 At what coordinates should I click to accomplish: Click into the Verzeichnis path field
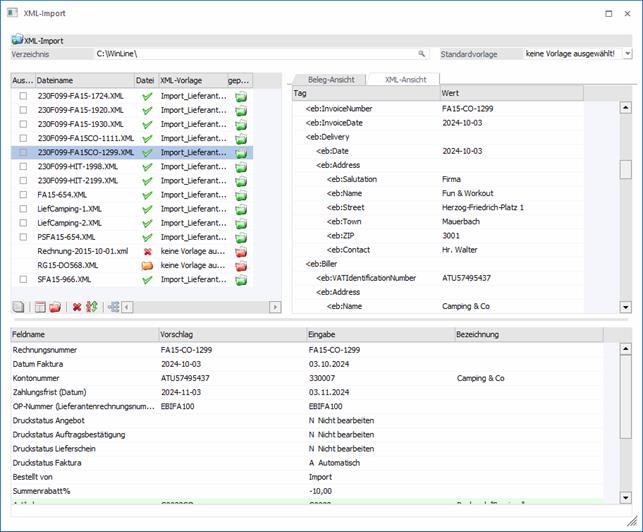tap(255, 53)
